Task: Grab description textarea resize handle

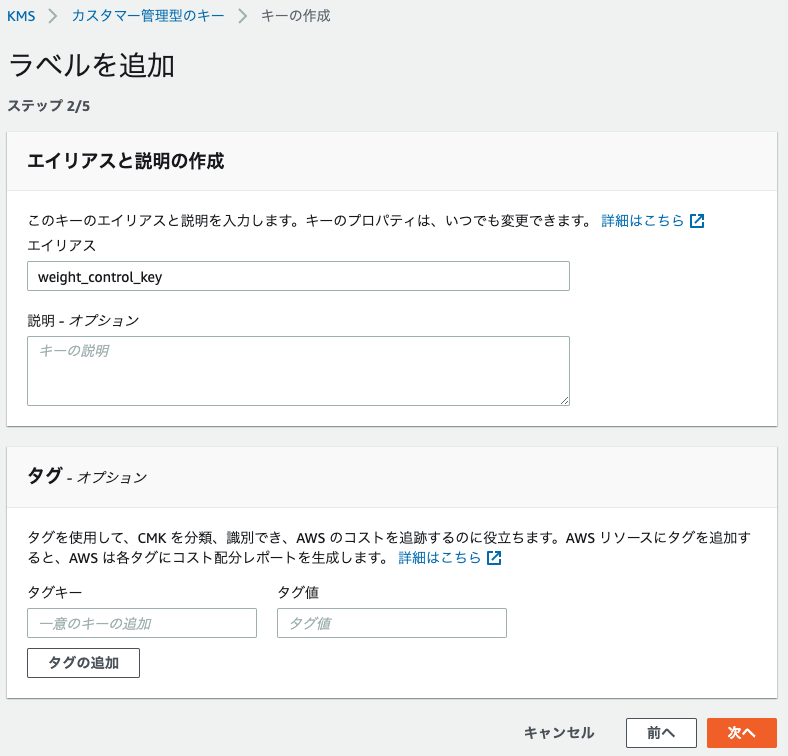Action: tap(564, 400)
